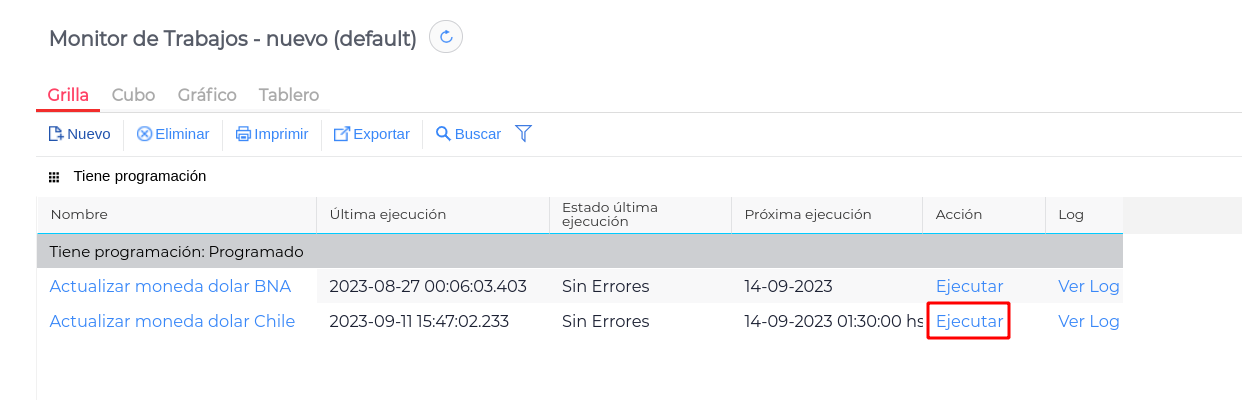The image size is (1242, 400).
Task: Click the Nuevo document icon
Action: 56,134
